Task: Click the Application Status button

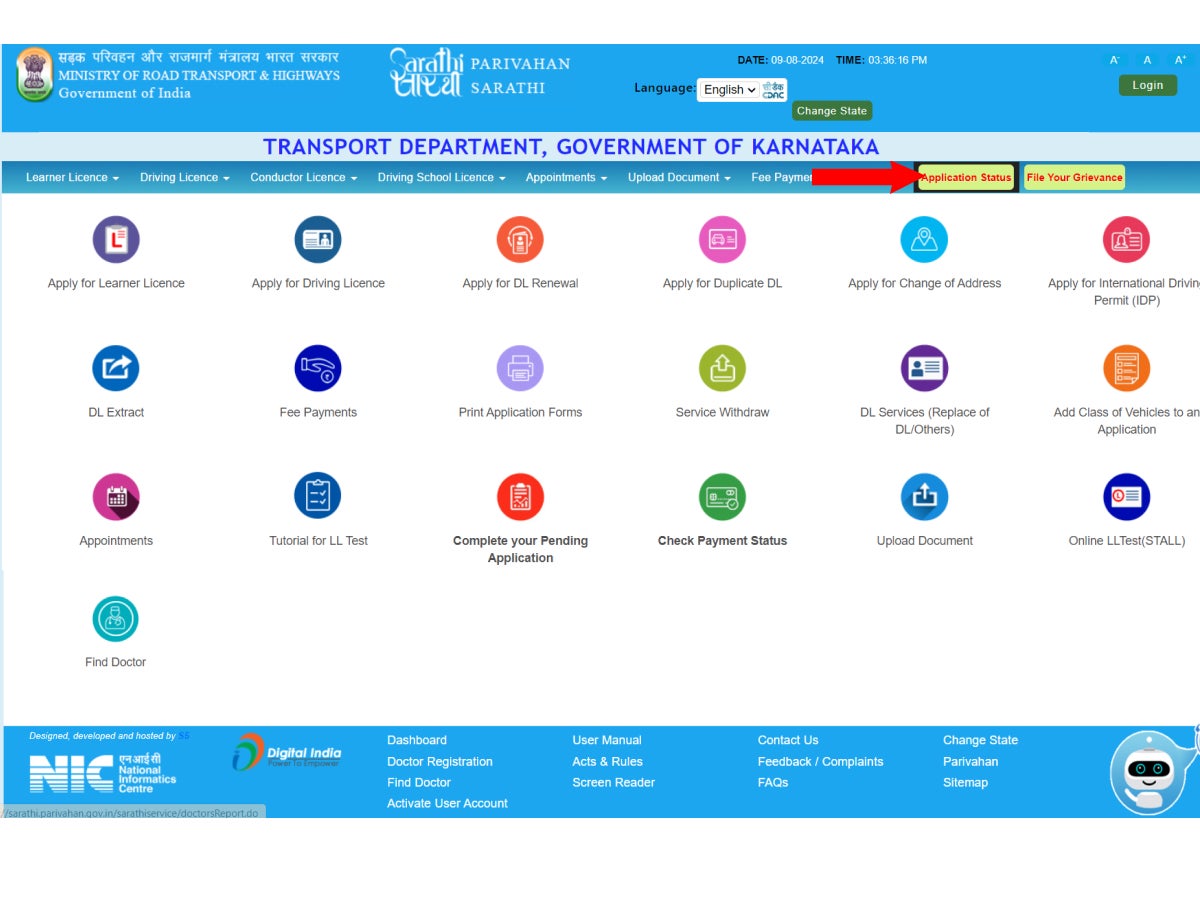Action: [x=964, y=177]
